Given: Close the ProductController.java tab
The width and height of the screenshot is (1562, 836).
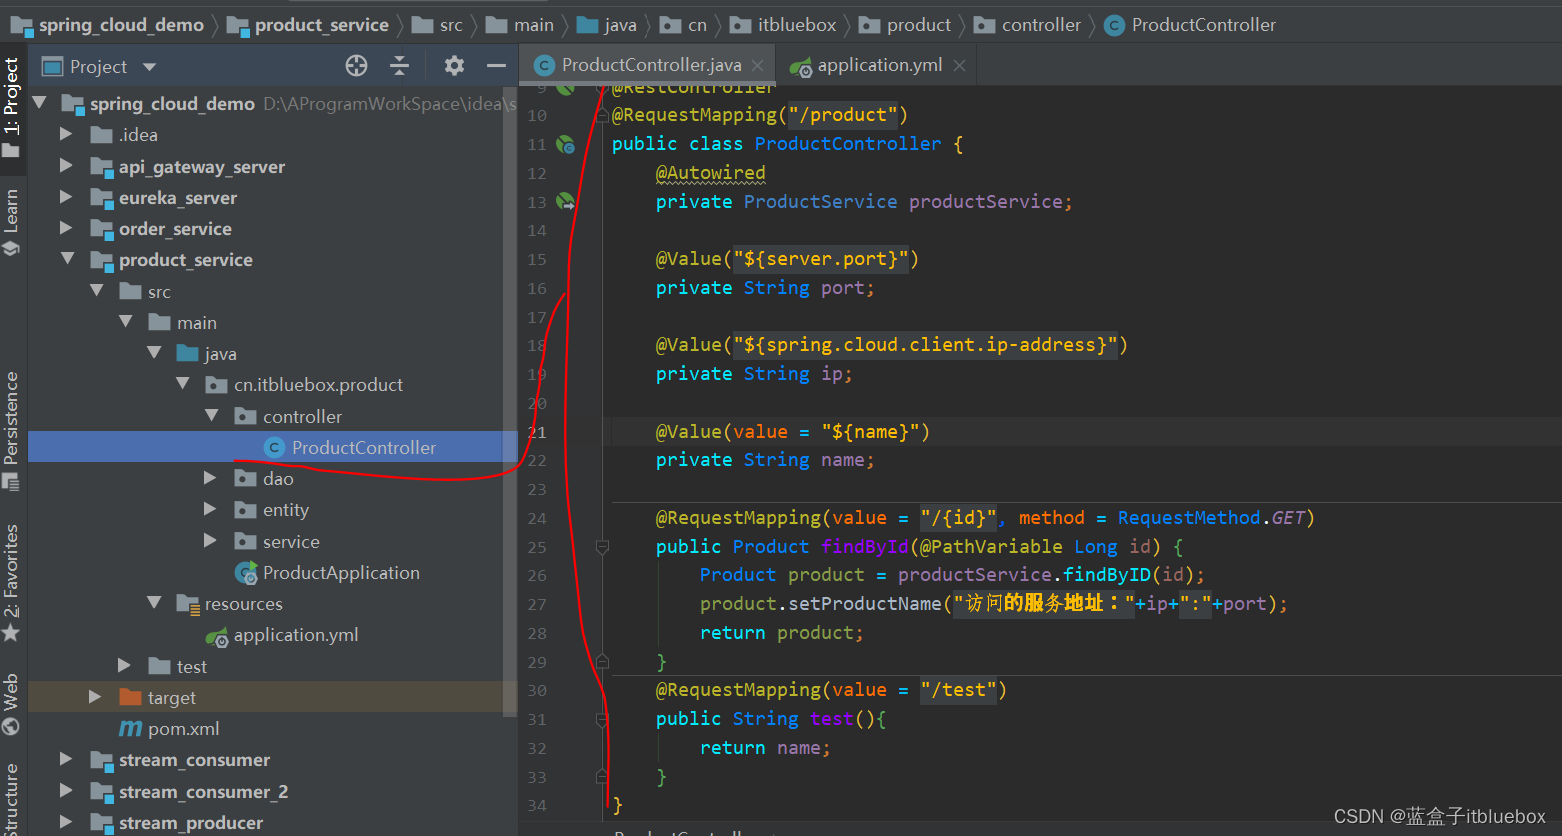Looking at the screenshot, I should (x=757, y=65).
